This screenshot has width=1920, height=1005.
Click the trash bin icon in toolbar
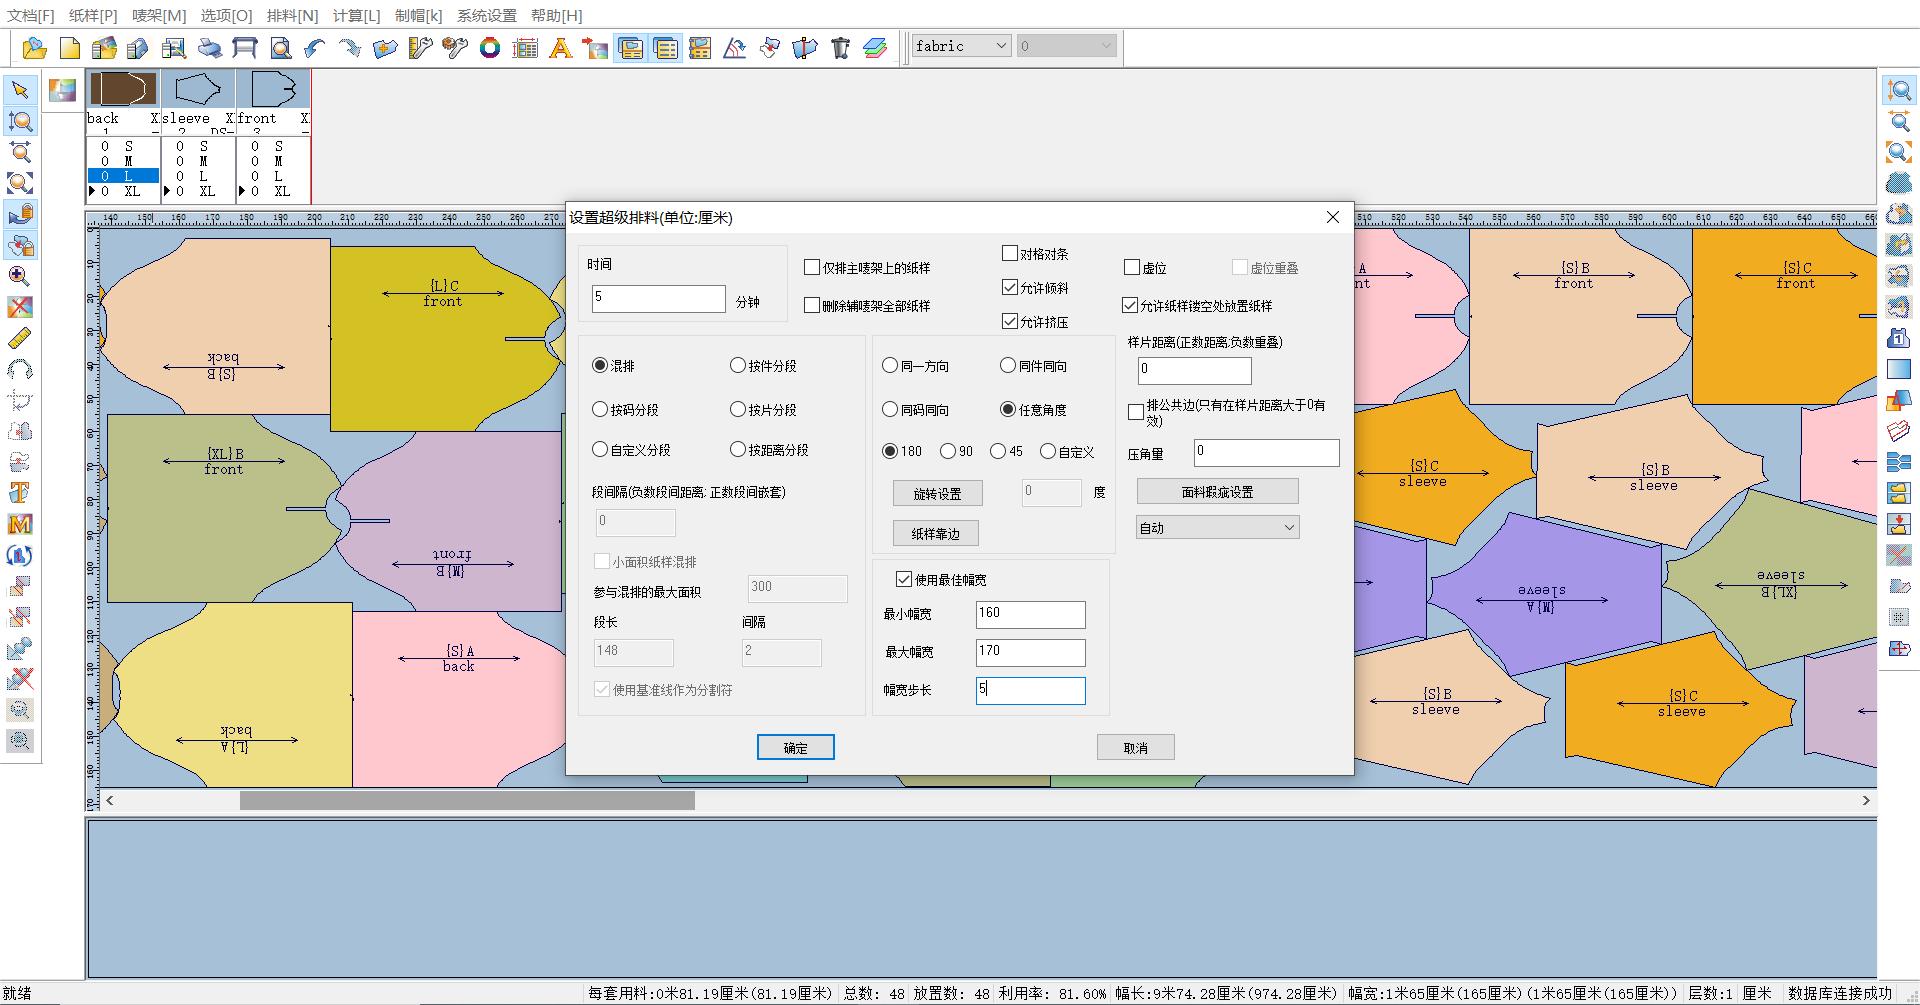[840, 47]
